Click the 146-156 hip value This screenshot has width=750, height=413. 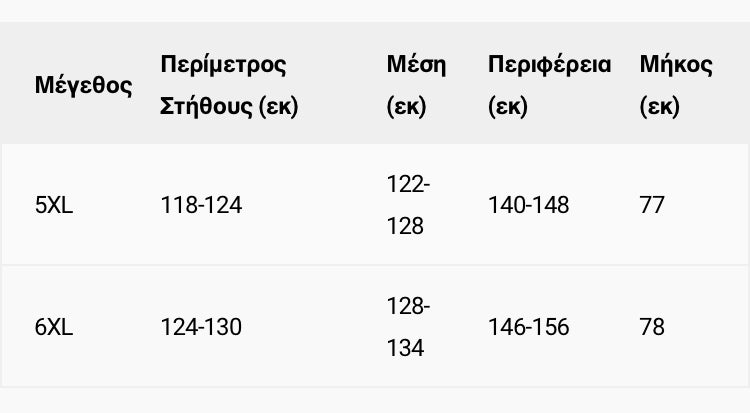(529, 327)
